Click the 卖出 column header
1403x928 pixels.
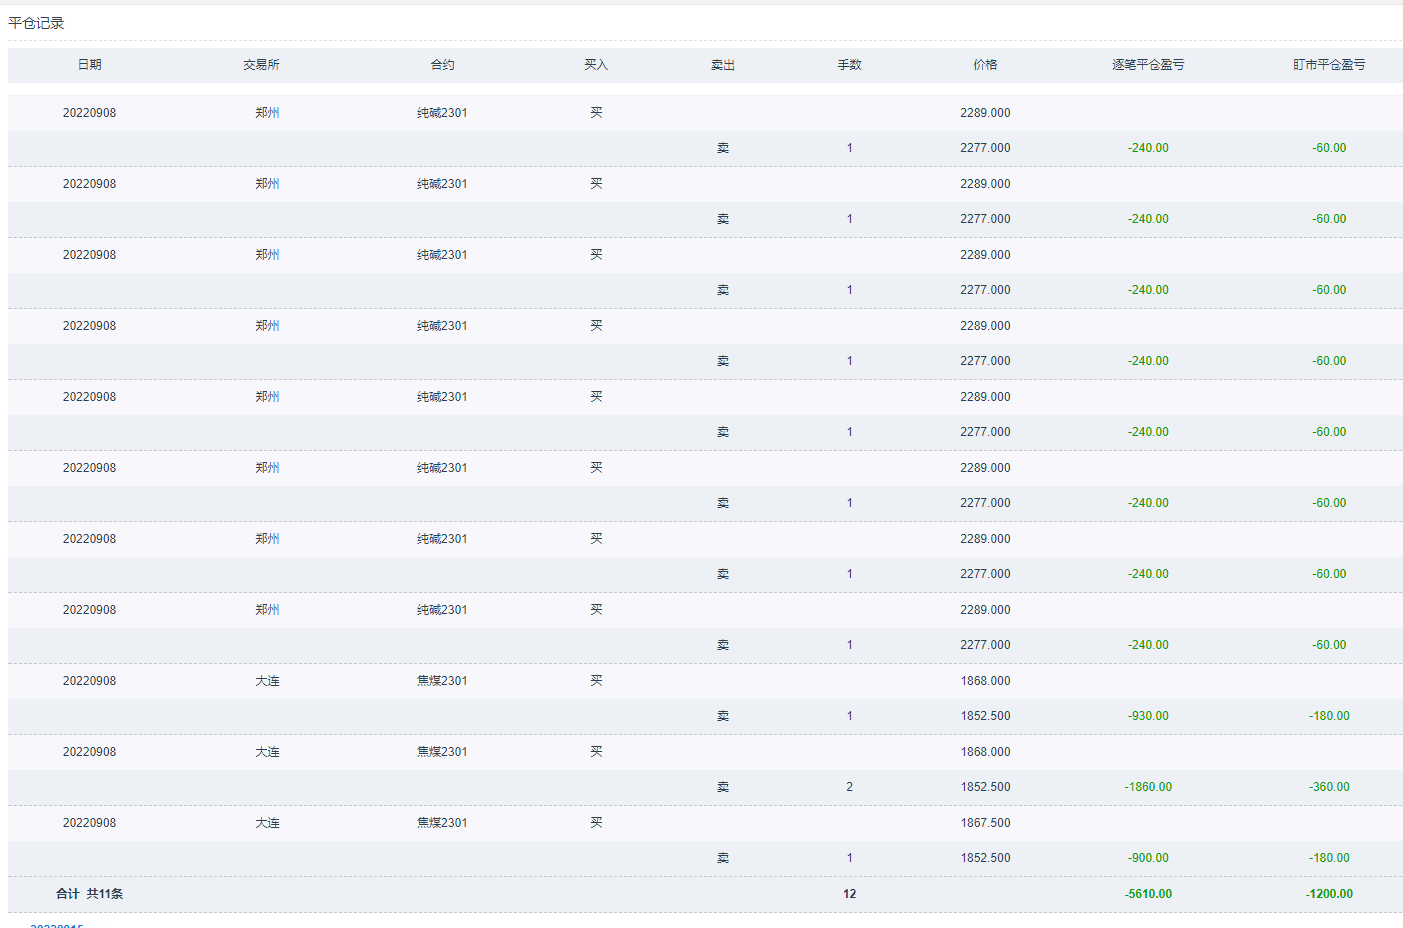point(723,65)
